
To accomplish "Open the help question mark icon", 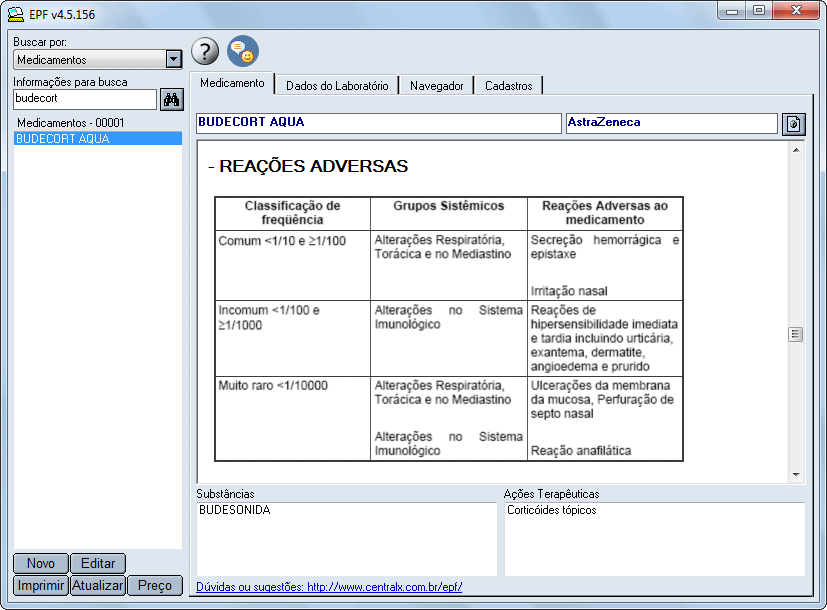I will (205, 51).
